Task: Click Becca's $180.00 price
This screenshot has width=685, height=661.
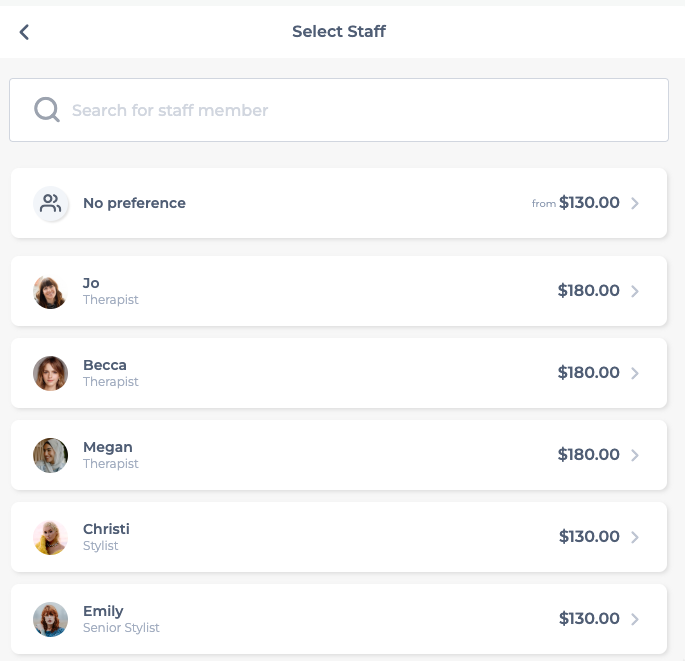Action: pos(588,373)
